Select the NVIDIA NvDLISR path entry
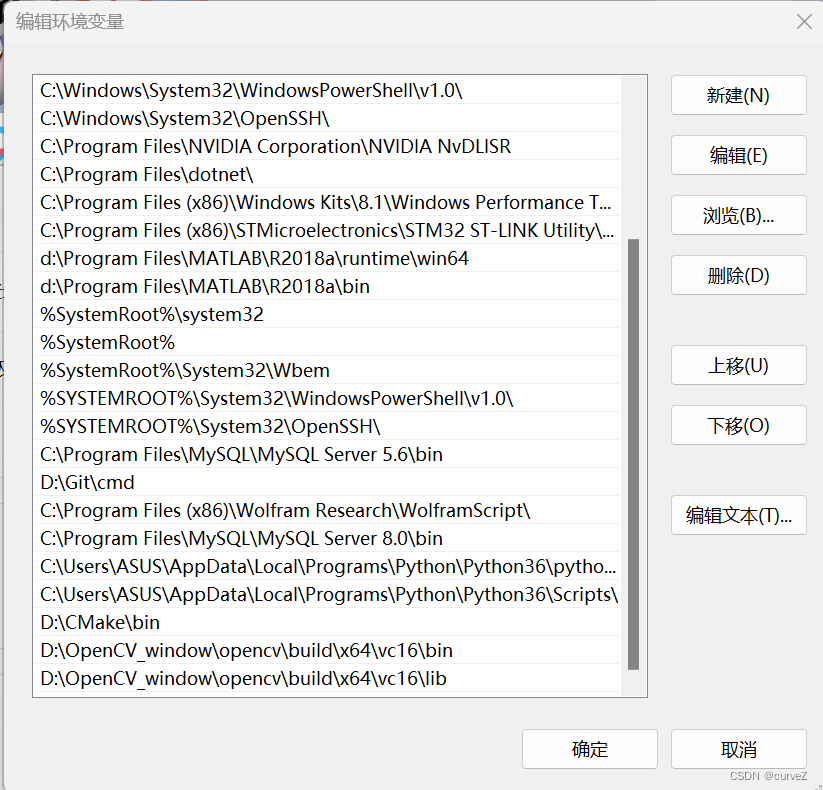This screenshot has height=790, width=823. [201, 146]
